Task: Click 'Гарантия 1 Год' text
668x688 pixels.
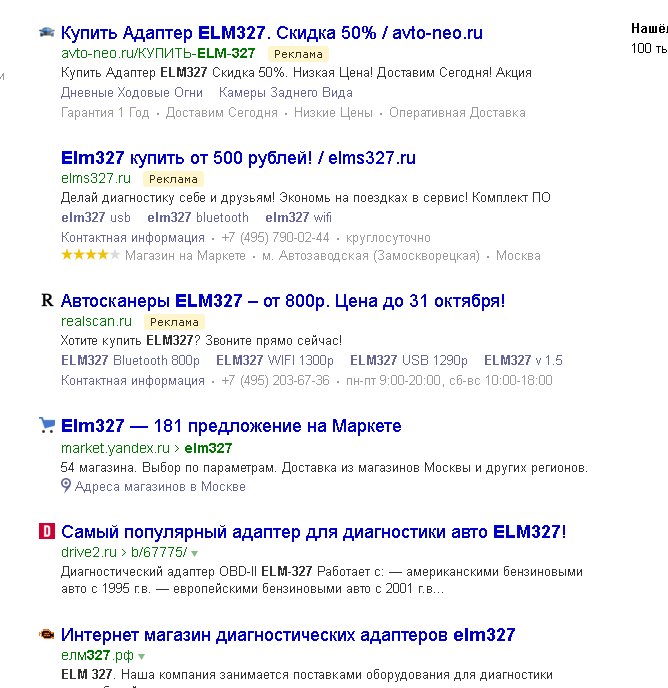Action: (105, 113)
